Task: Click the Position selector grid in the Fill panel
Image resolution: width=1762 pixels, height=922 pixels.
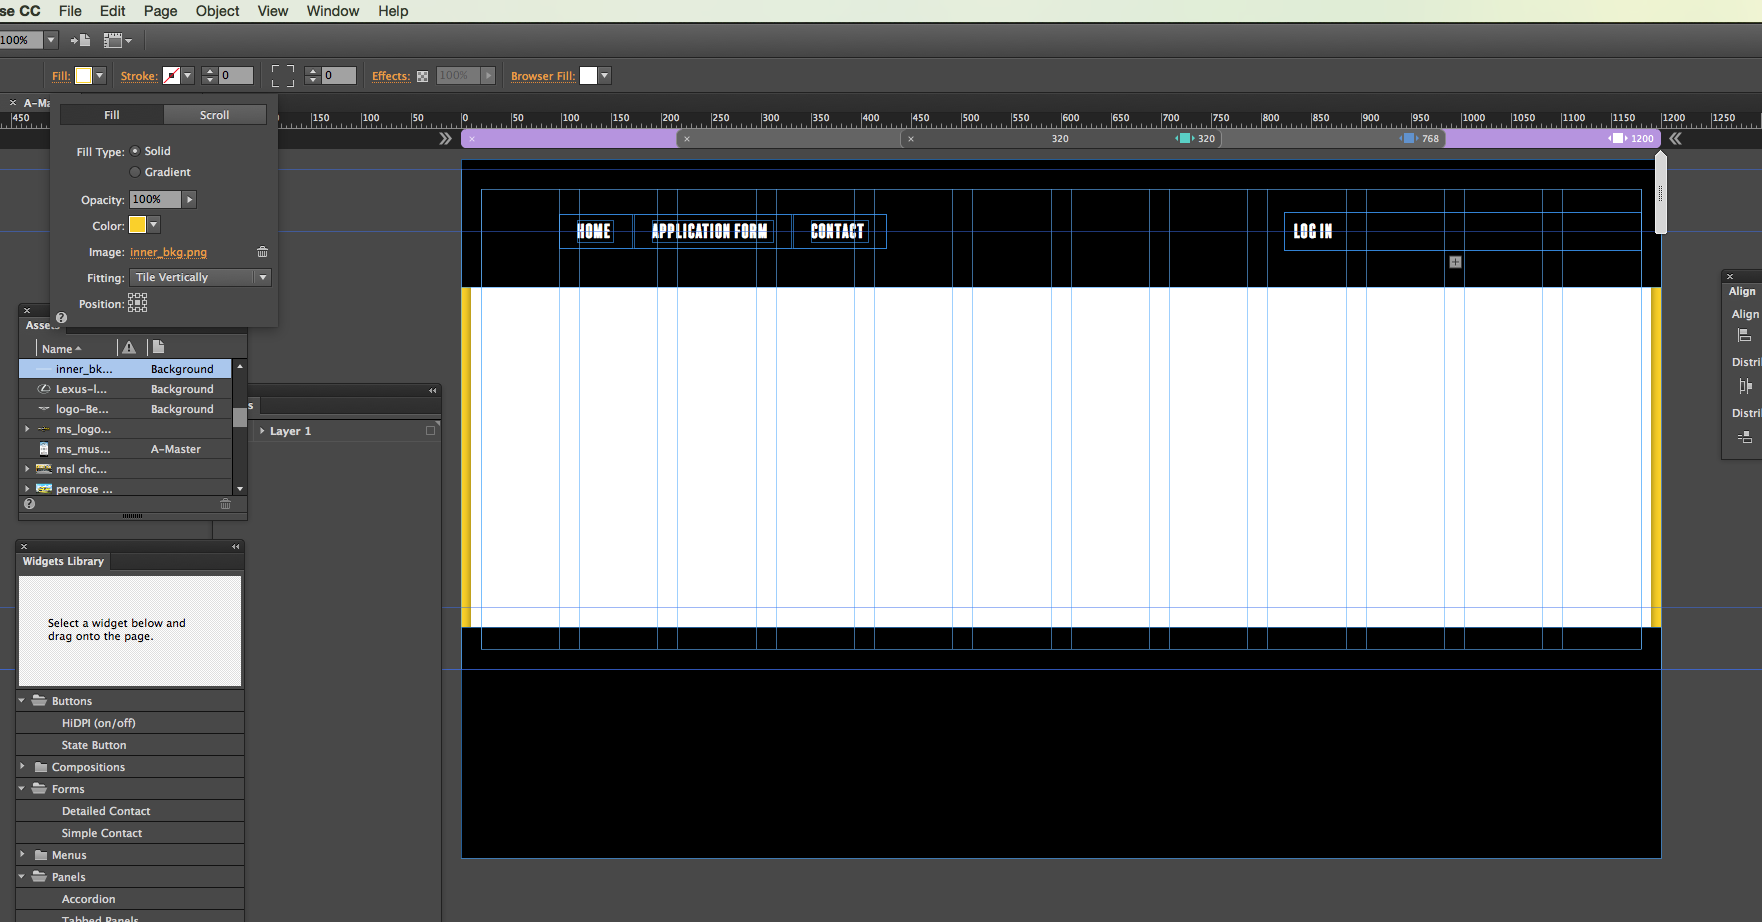Action: tap(136, 303)
